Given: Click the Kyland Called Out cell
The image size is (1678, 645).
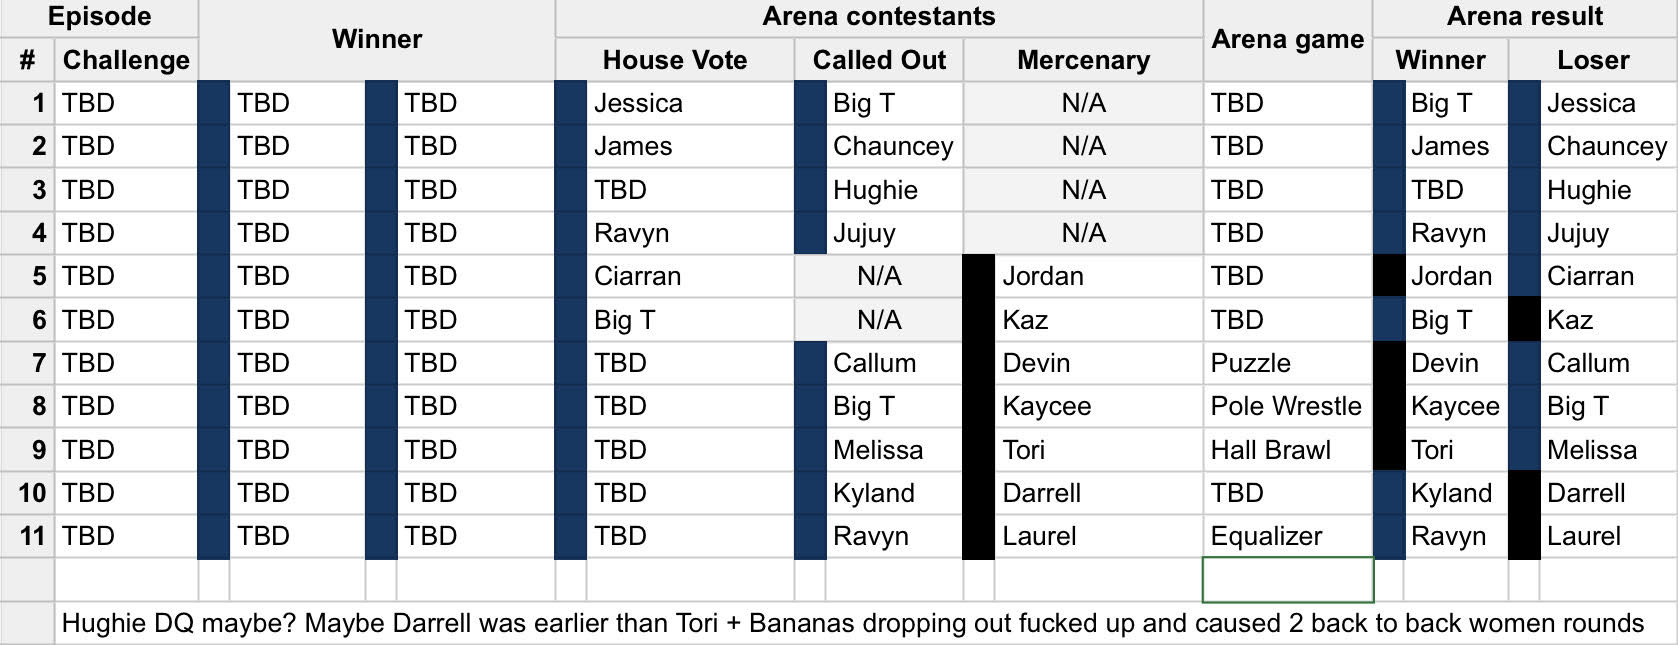Looking at the screenshot, I should (894, 493).
